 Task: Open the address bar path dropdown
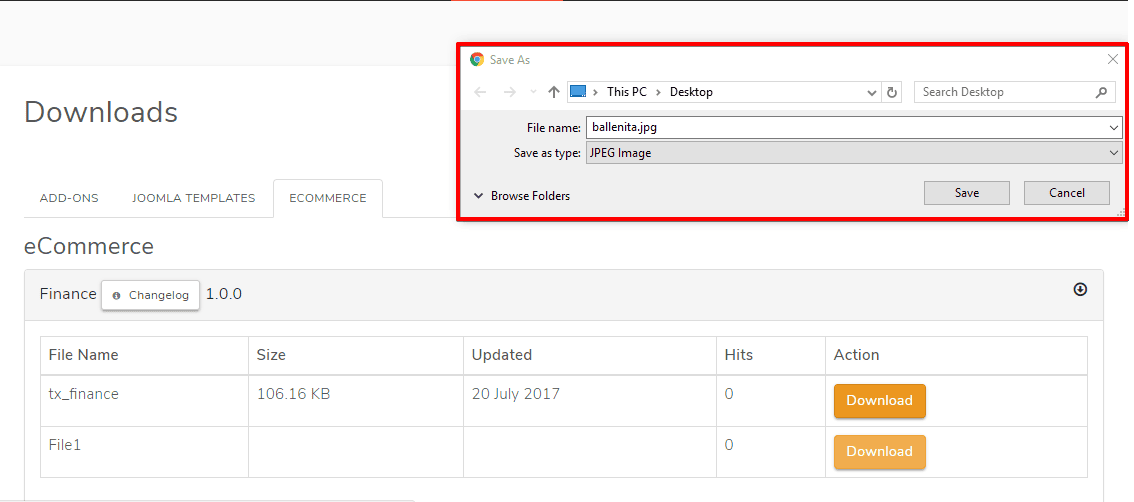[872, 92]
